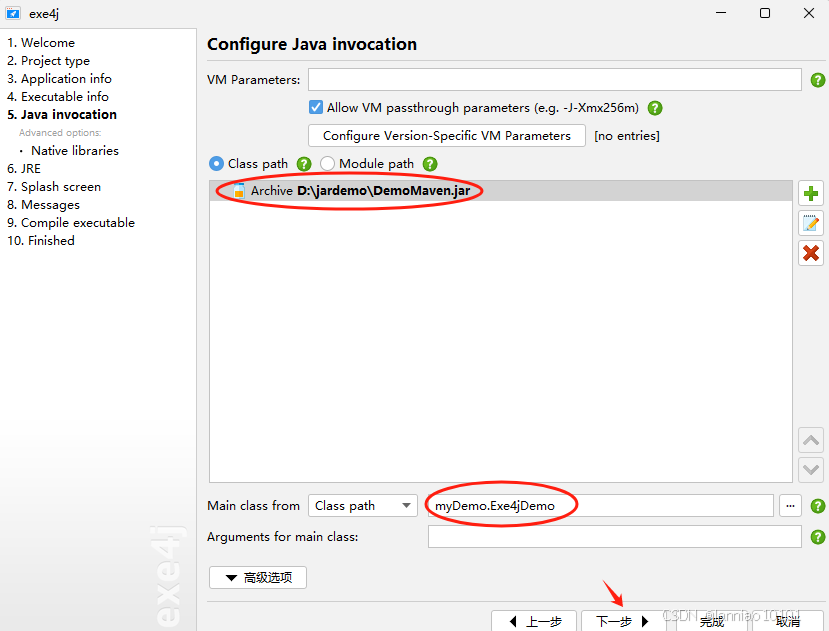Select step 5. Java invocation

(x=62, y=114)
